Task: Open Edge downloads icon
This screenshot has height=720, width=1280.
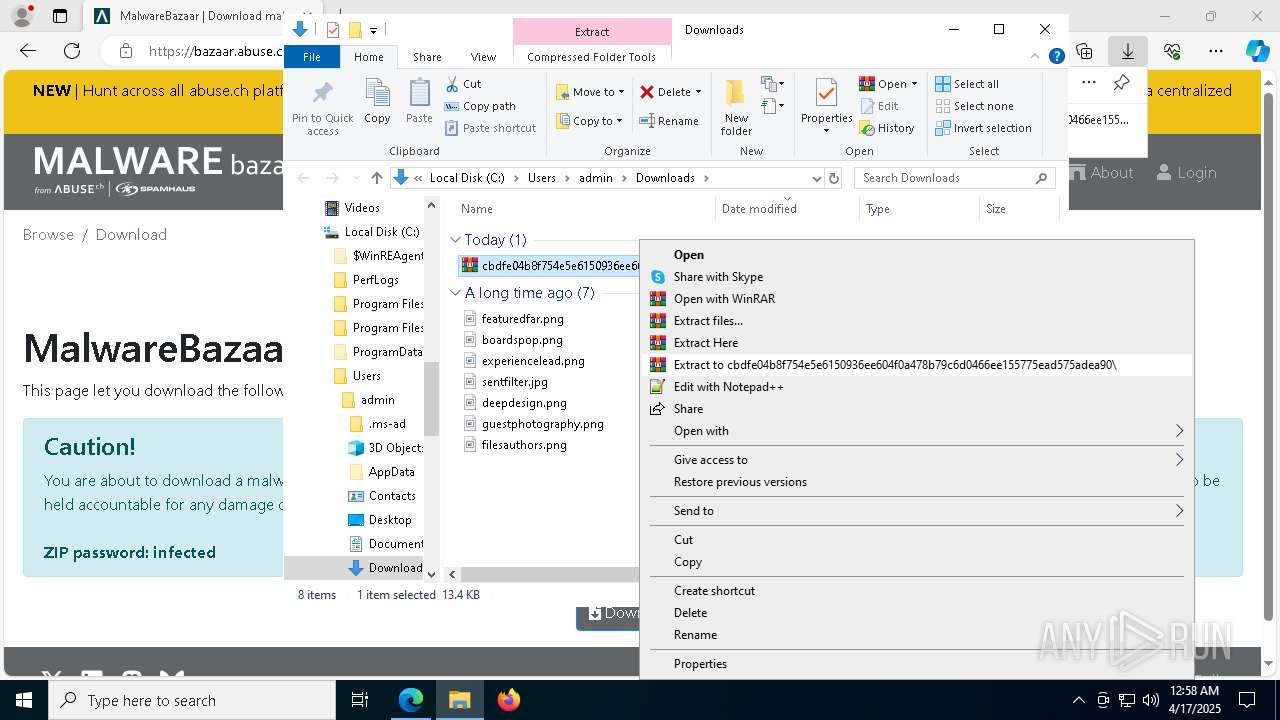Action: pos(1128,51)
